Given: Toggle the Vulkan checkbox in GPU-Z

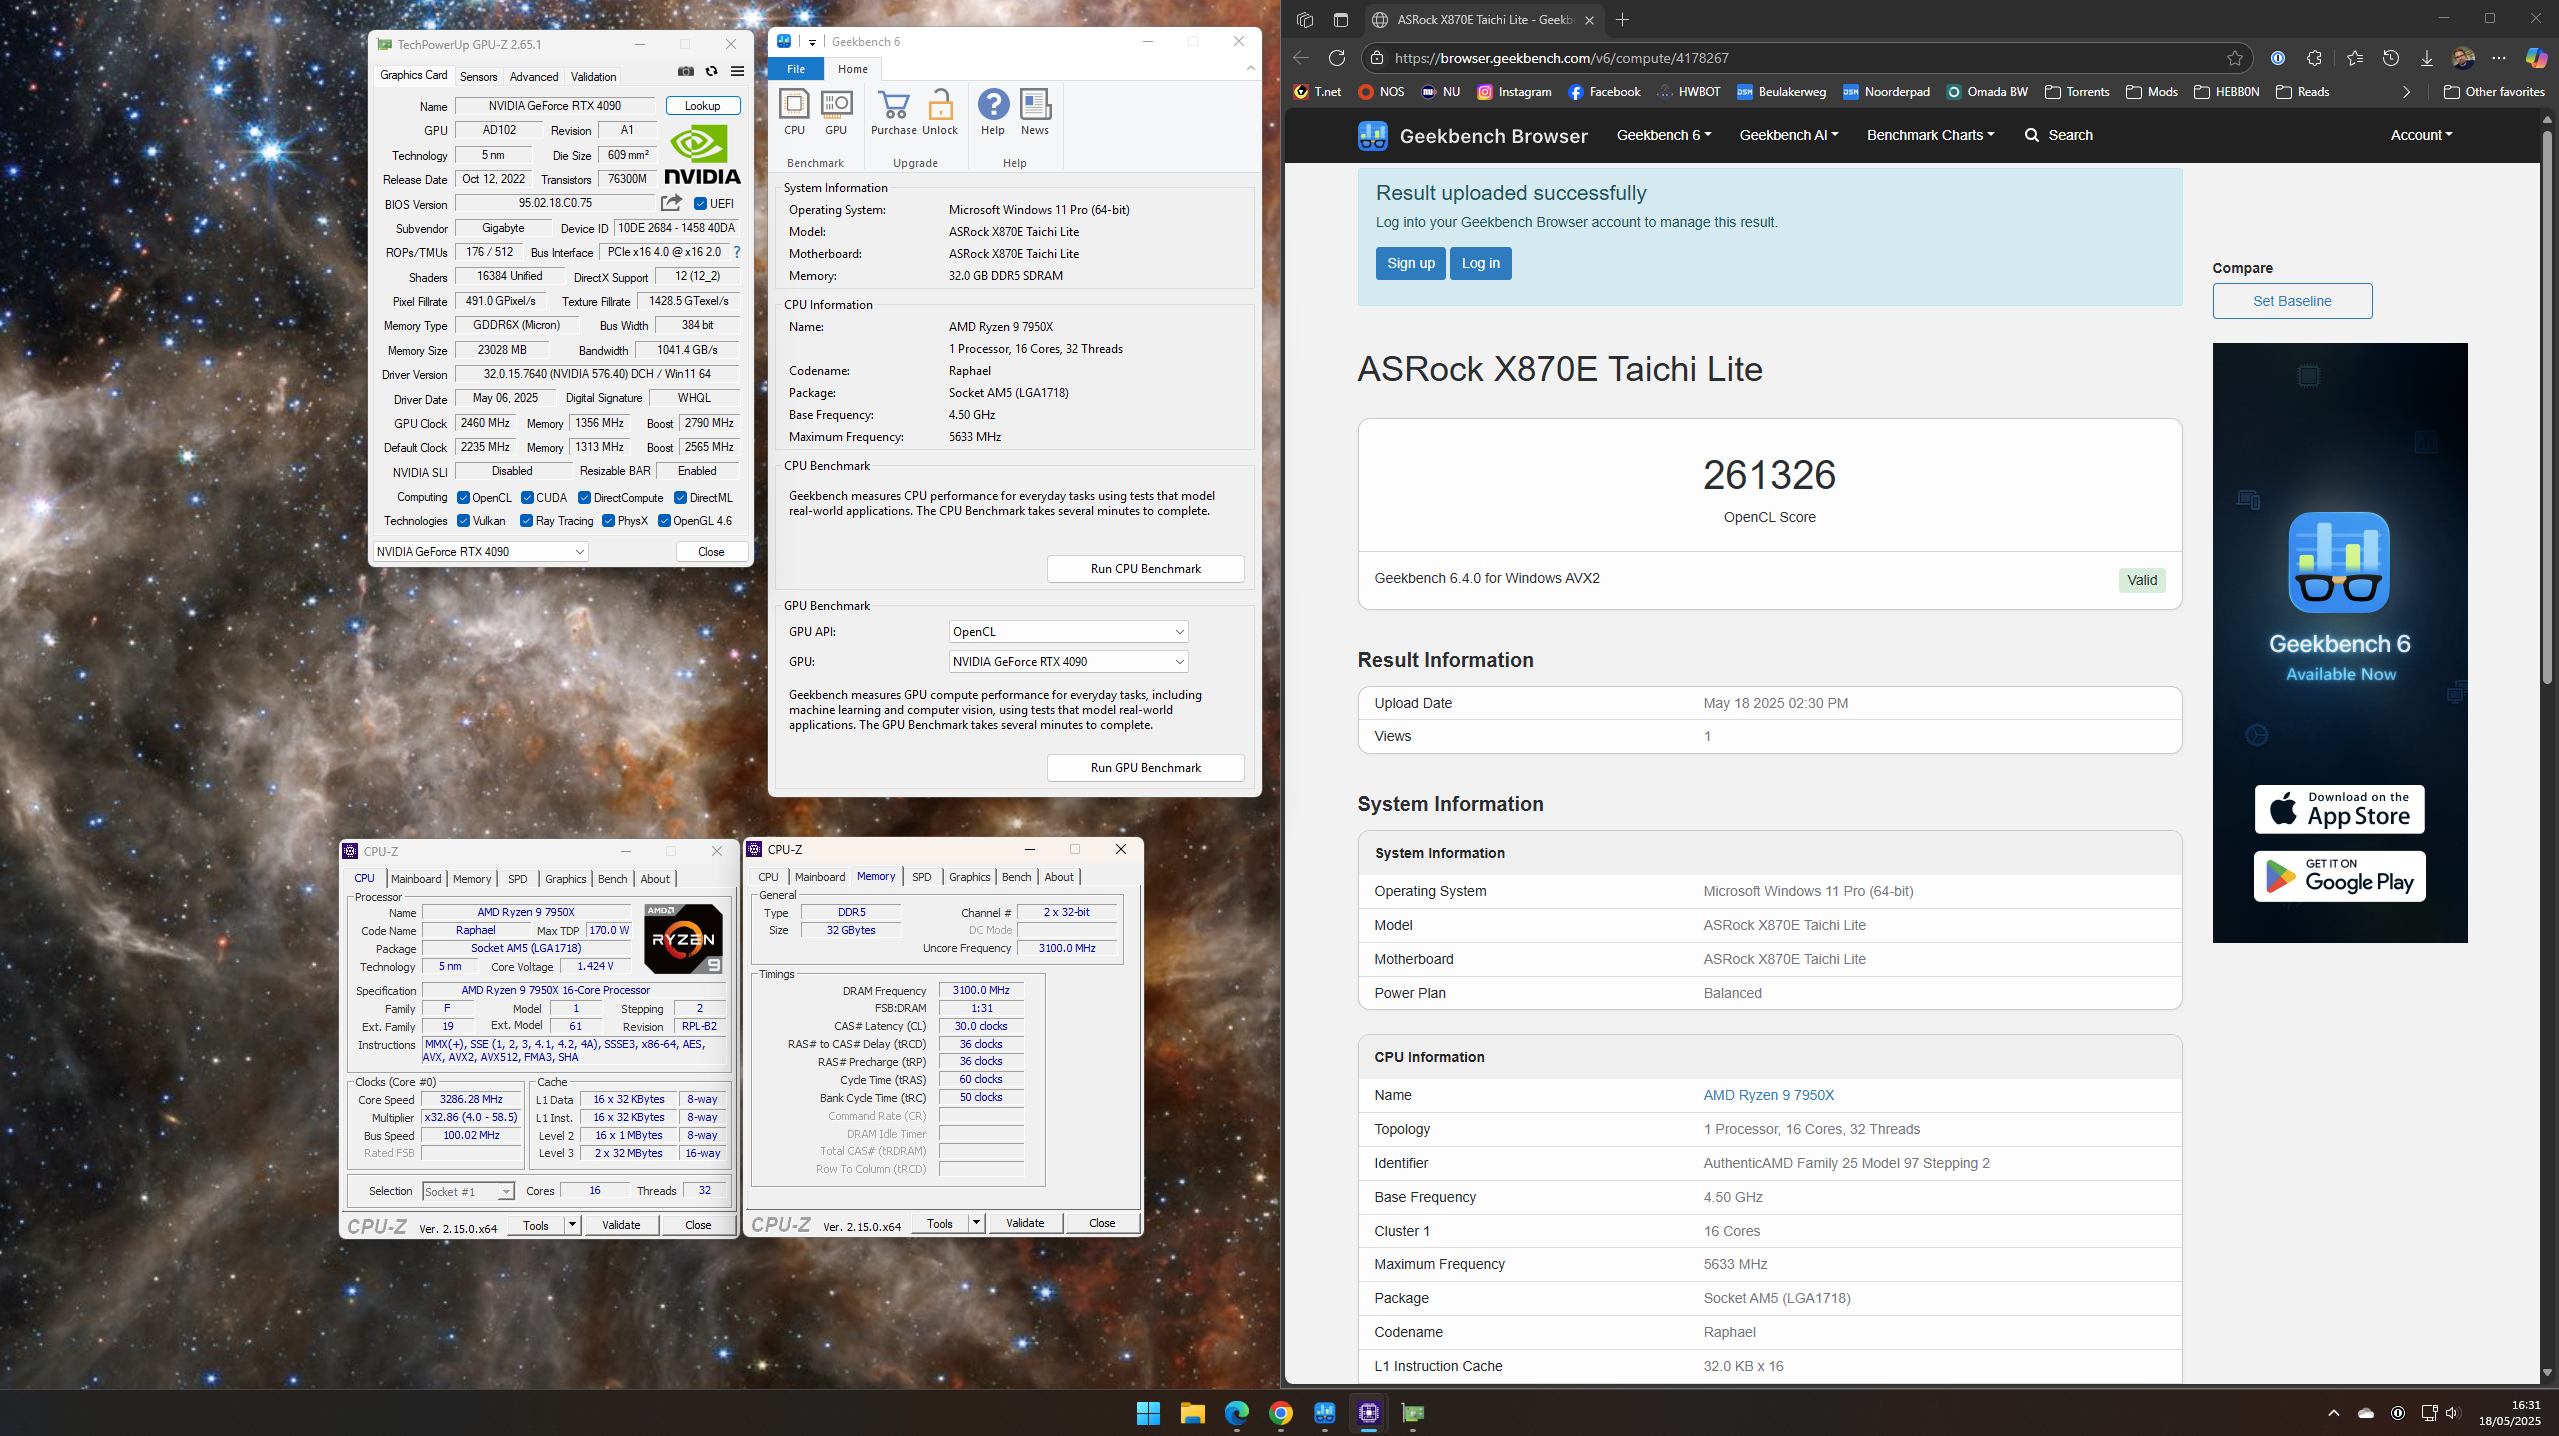Looking at the screenshot, I should click(463, 521).
